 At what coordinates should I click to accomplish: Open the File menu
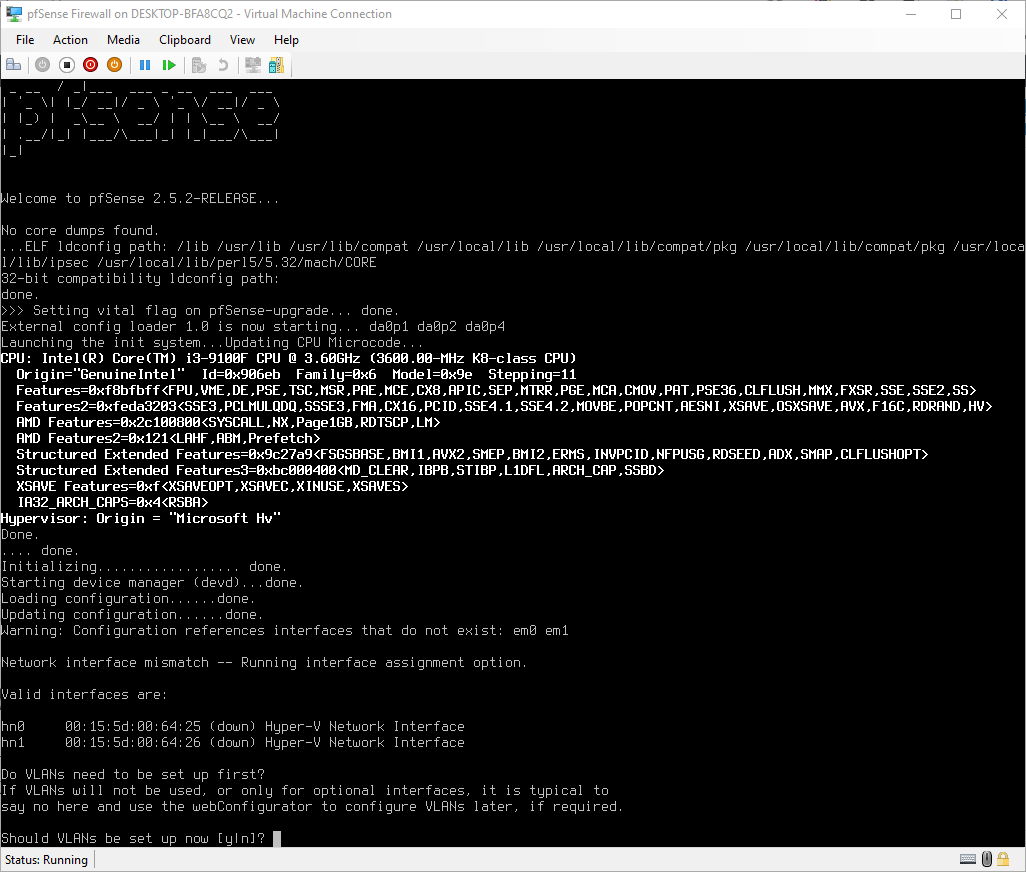click(x=25, y=40)
